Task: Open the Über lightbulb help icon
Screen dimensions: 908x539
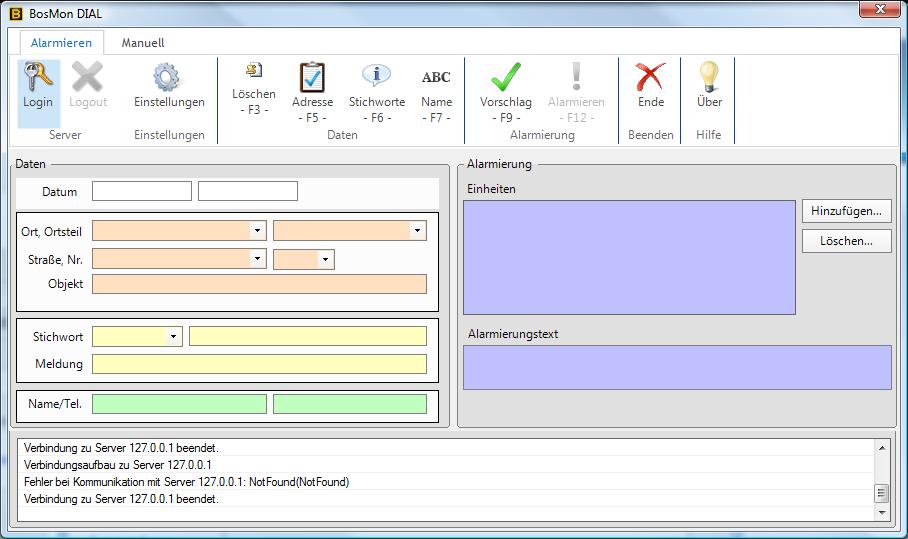Action: pos(709,78)
